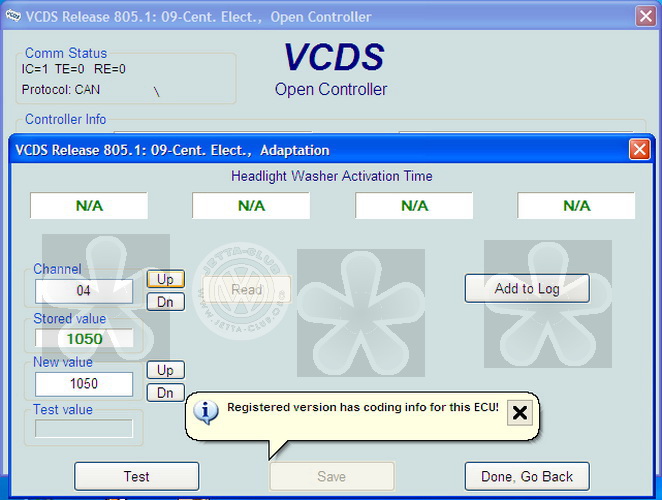Decrease Channel number with the Dn button
Screen dimensions: 662x500
pos(166,302)
